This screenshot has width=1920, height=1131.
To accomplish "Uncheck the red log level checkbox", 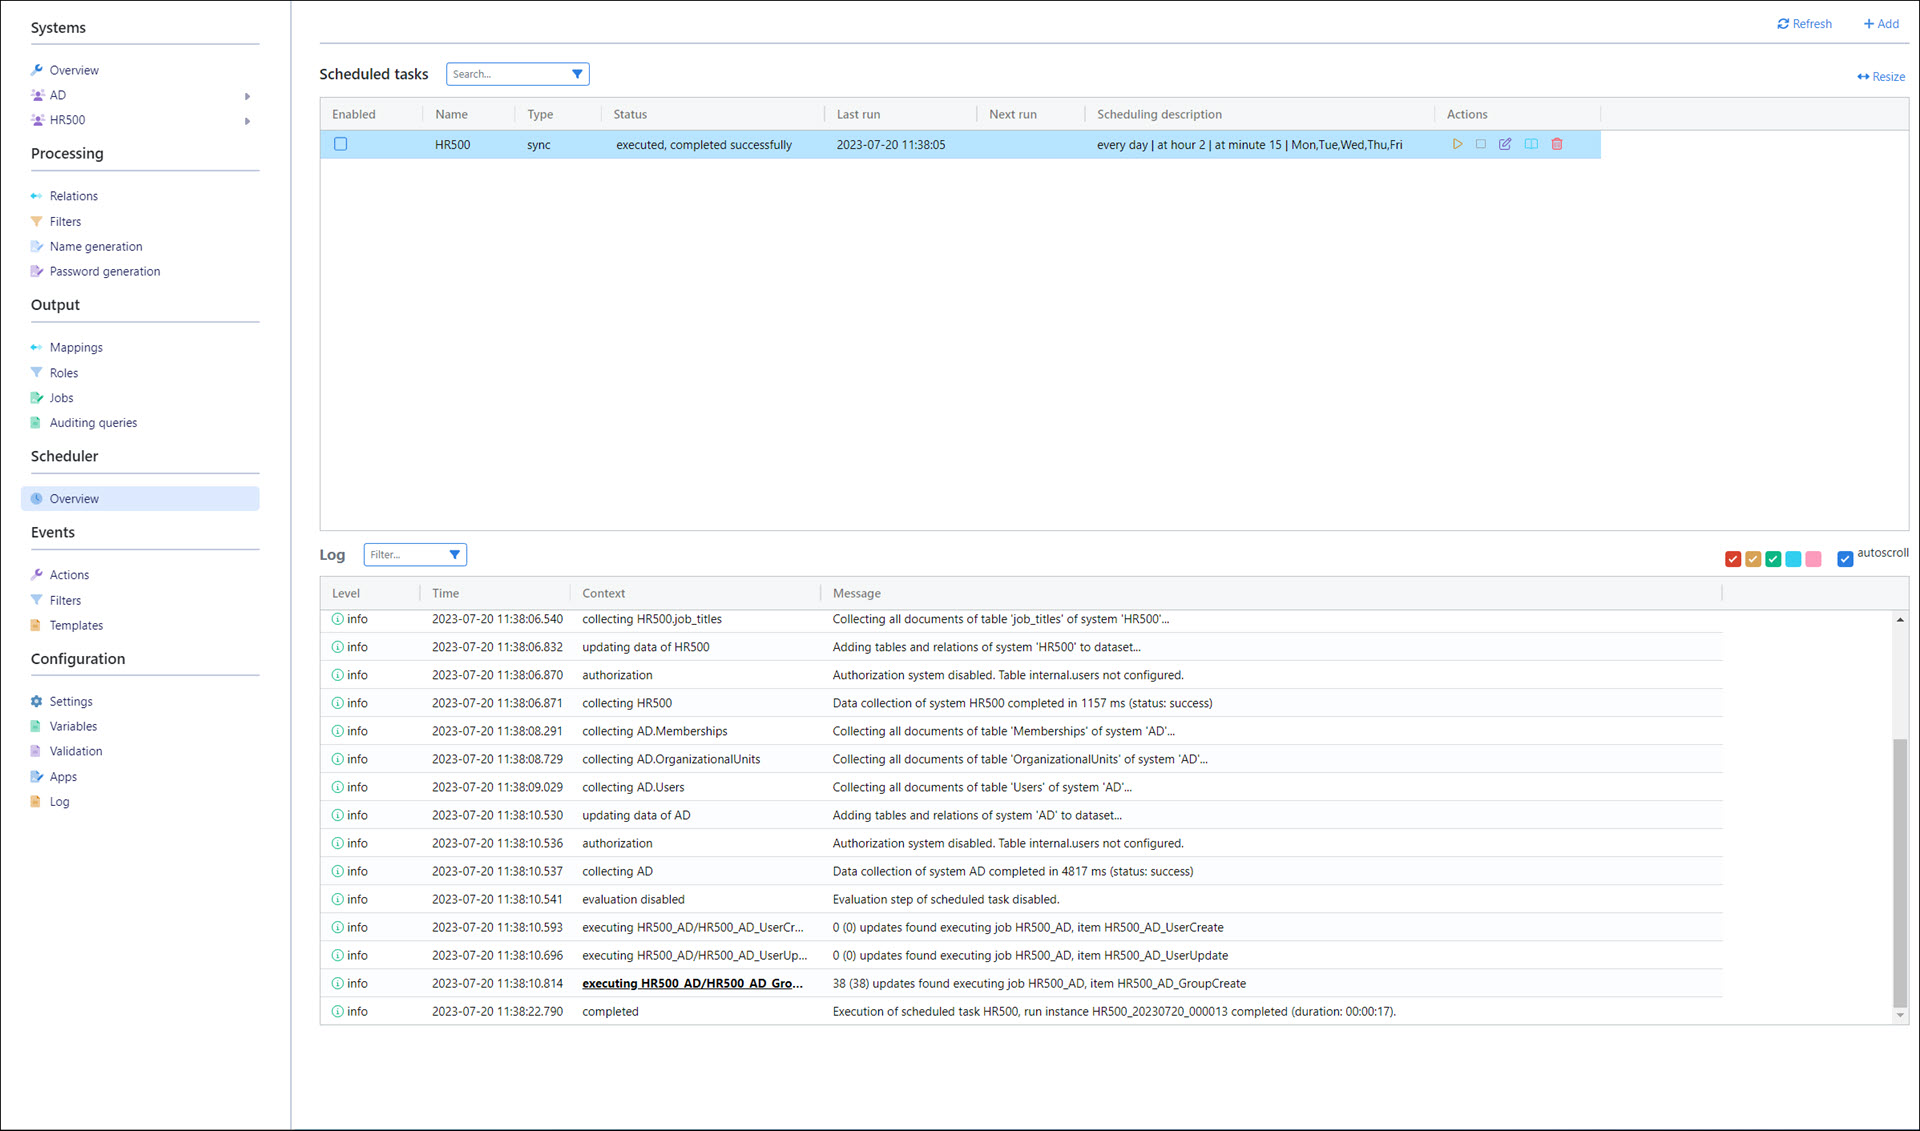I will point(1733,559).
